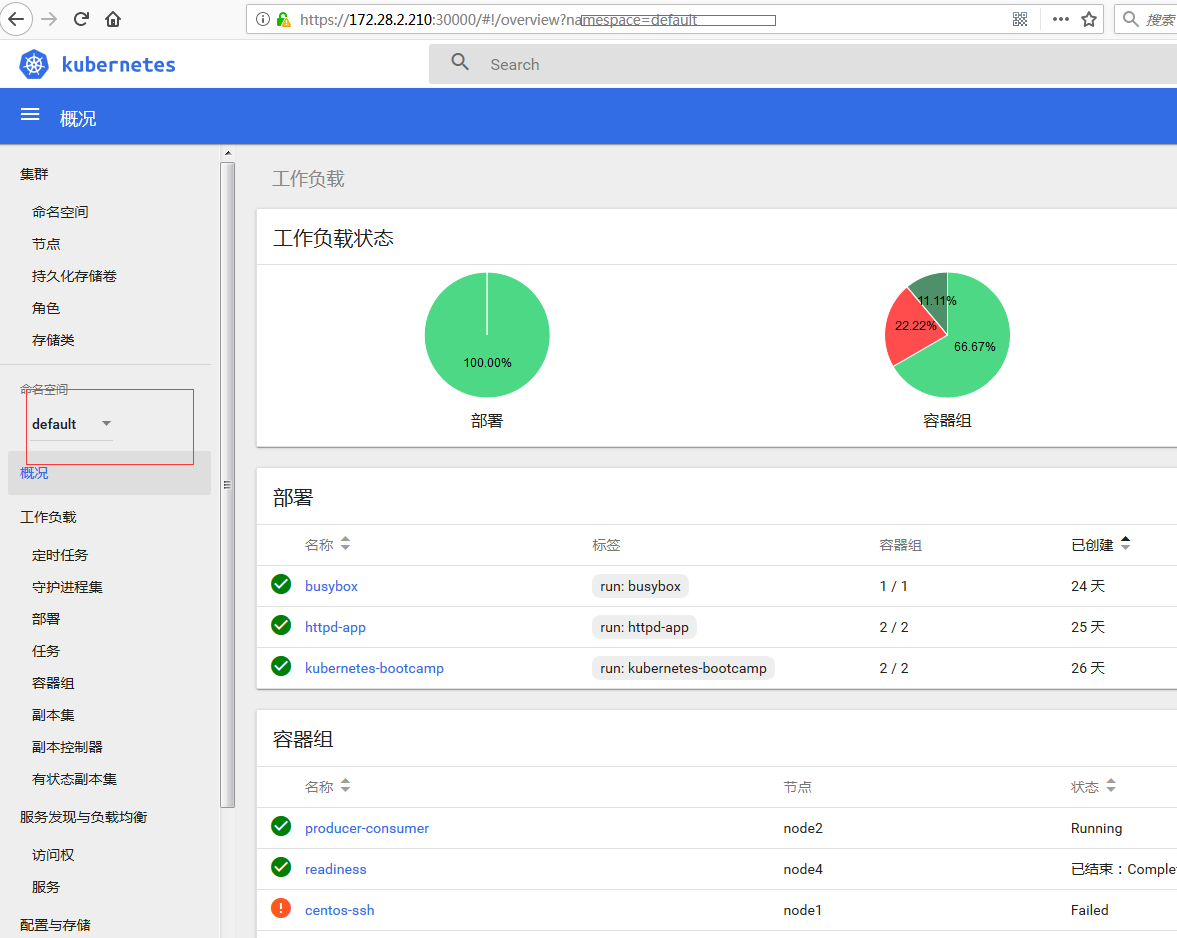Select 容器组 in the sidebar menu
1177x938 pixels.
tap(53, 683)
